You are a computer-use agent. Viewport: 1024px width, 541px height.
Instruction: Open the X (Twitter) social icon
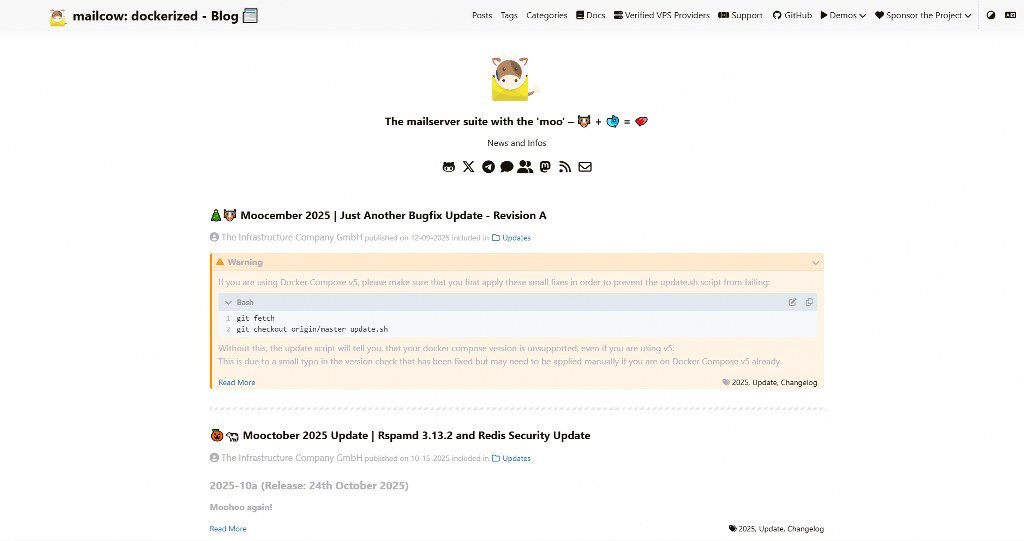[468, 167]
